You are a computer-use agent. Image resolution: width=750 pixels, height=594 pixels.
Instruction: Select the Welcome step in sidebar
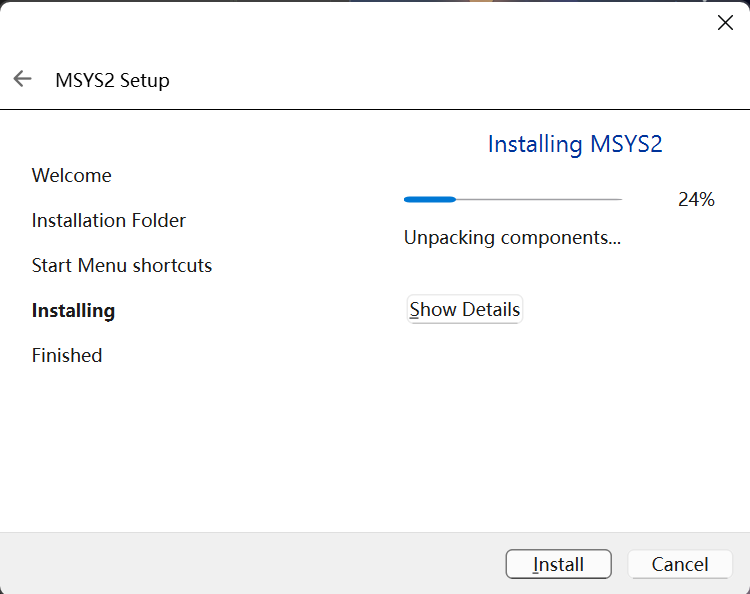click(72, 175)
